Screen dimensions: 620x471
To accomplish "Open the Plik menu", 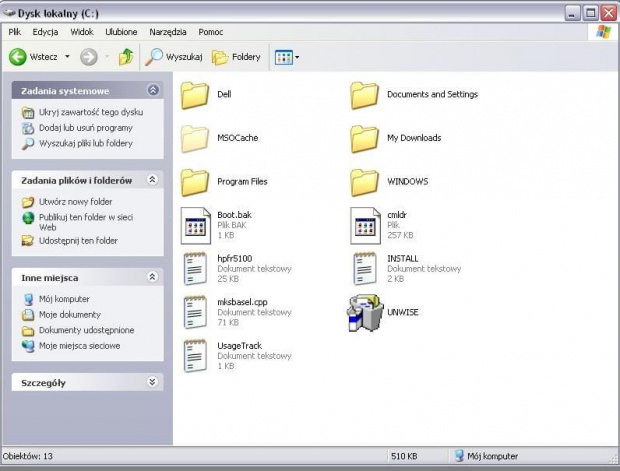I will click(x=15, y=32).
